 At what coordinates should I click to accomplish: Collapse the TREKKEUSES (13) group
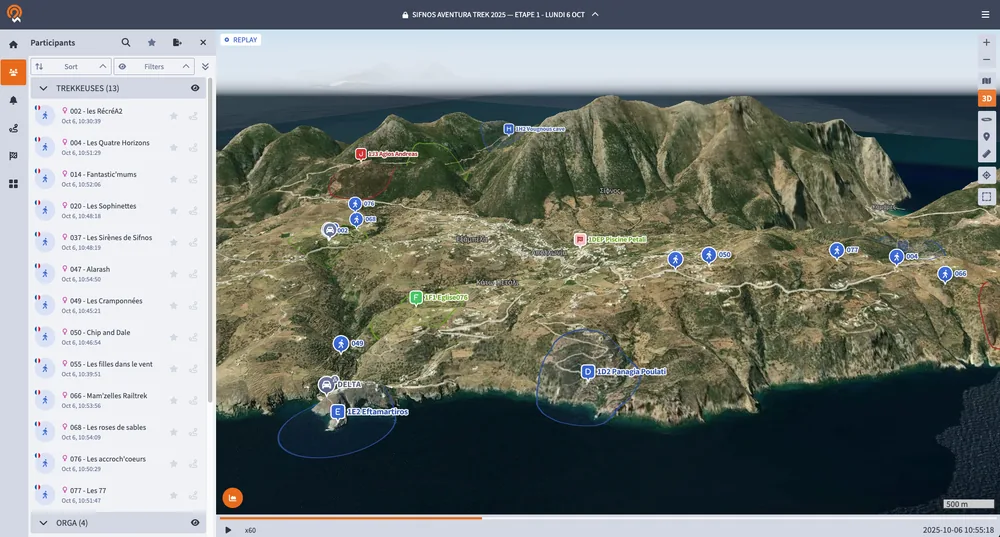43,89
